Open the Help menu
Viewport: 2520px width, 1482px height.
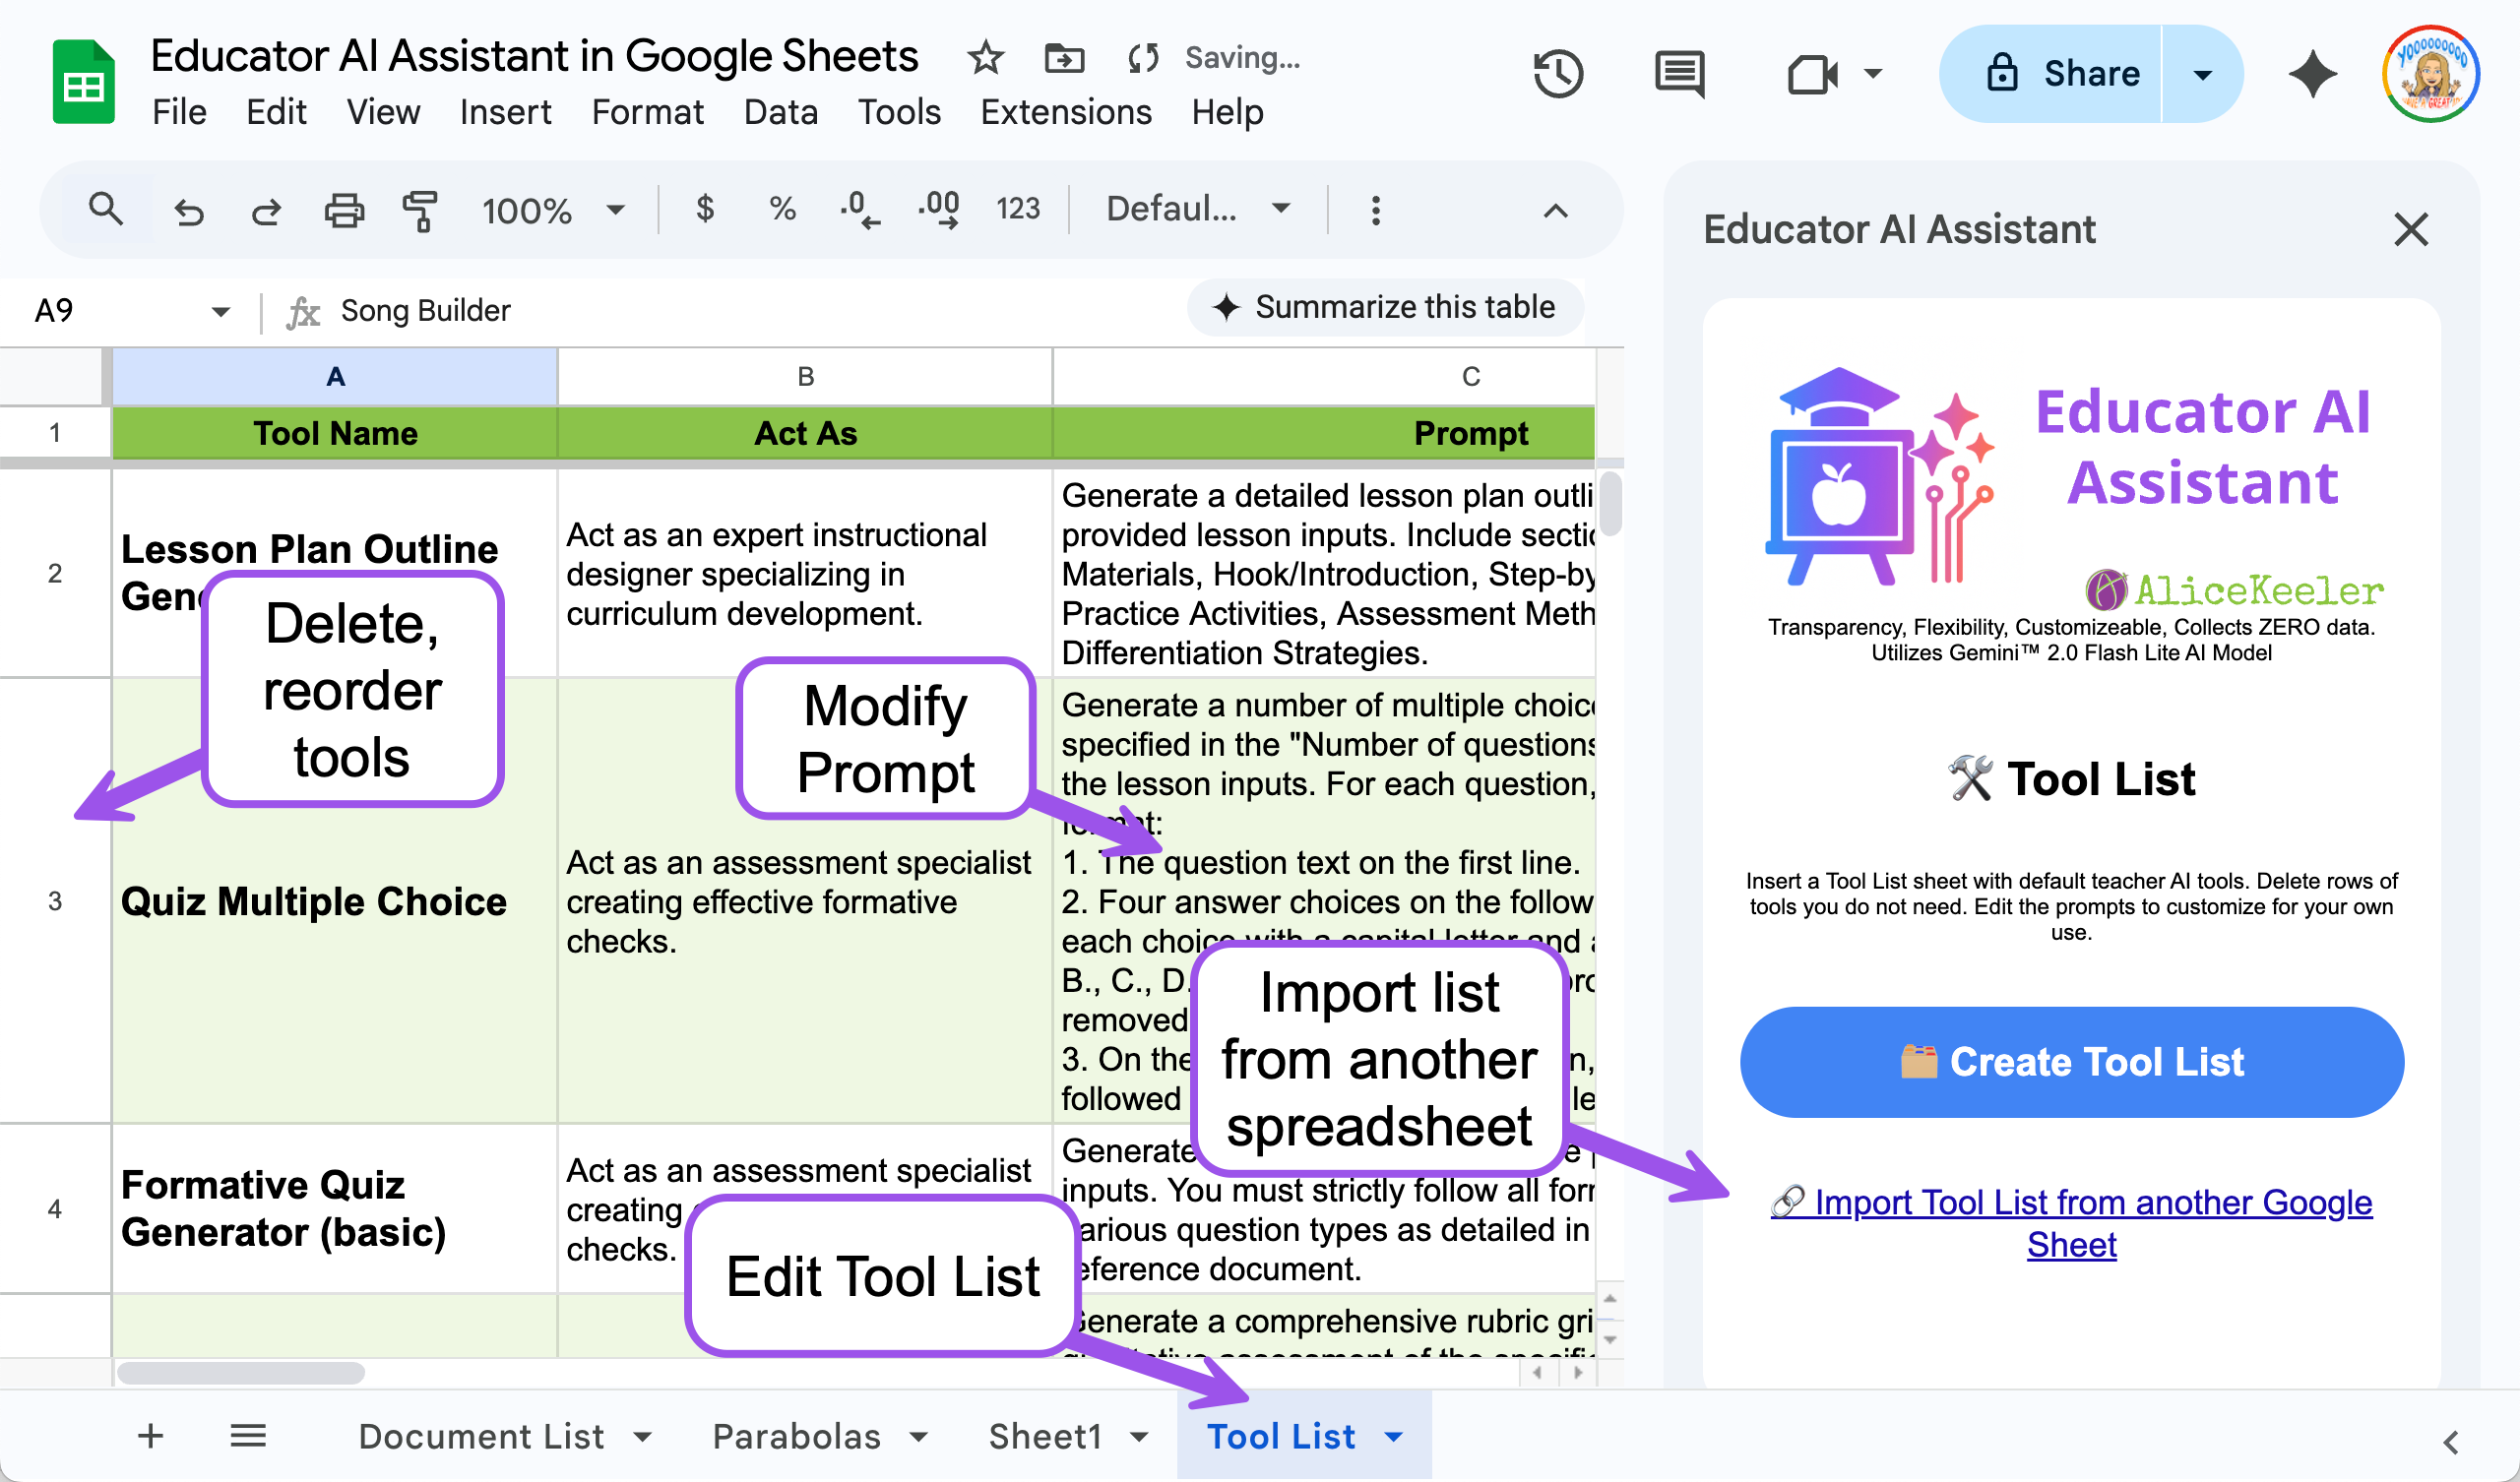tap(1227, 112)
